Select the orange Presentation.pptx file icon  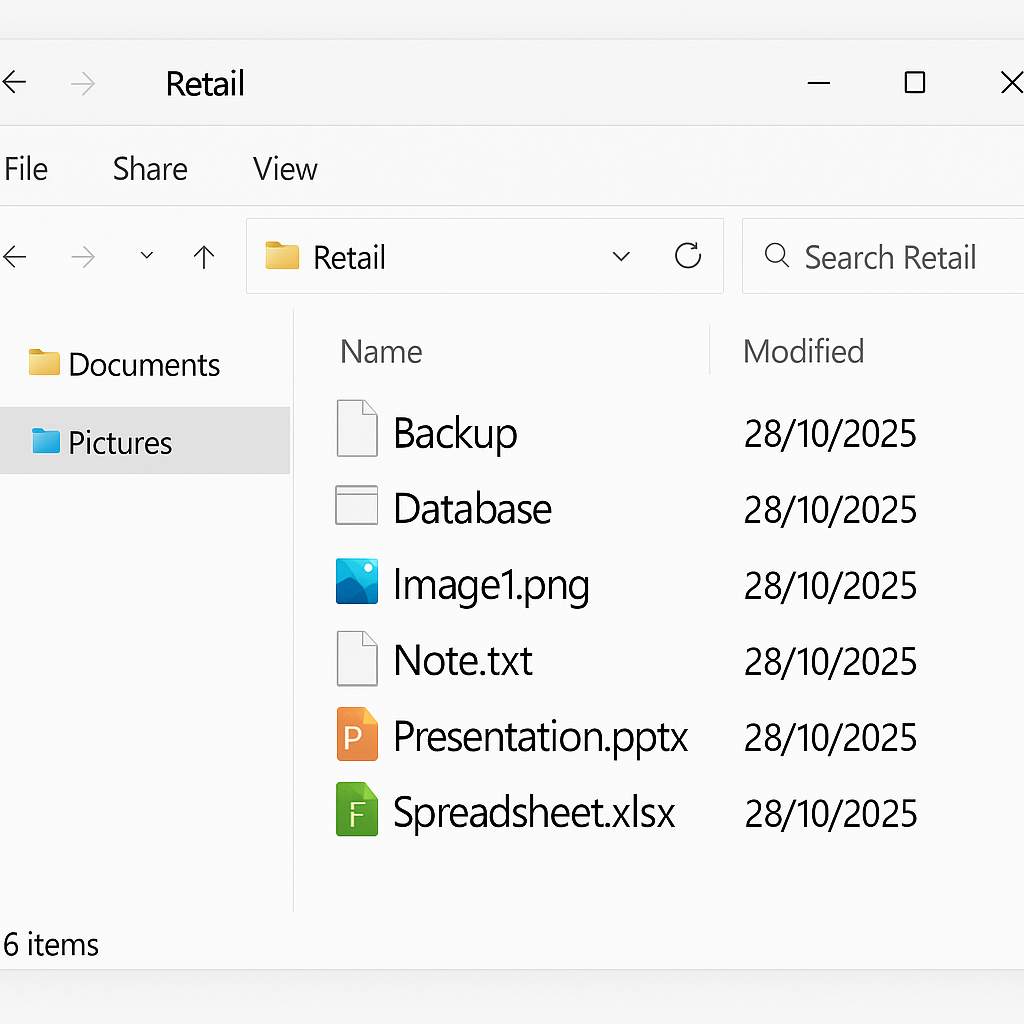point(357,735)
